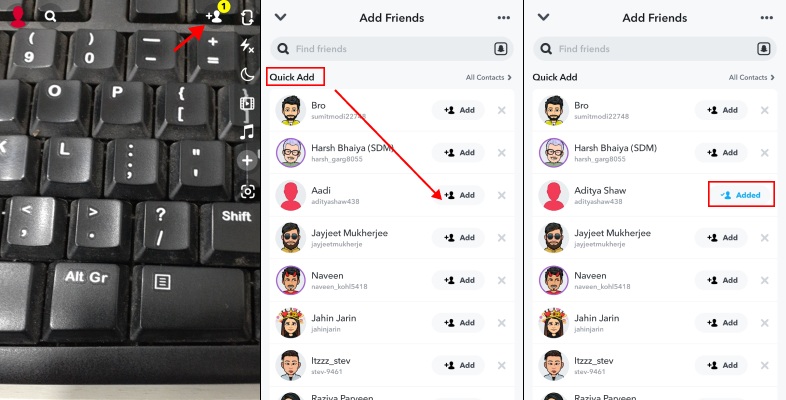Open All Contacts link in middle panel
This screenshot has height=400, width=786.
[x=488, y=77]
